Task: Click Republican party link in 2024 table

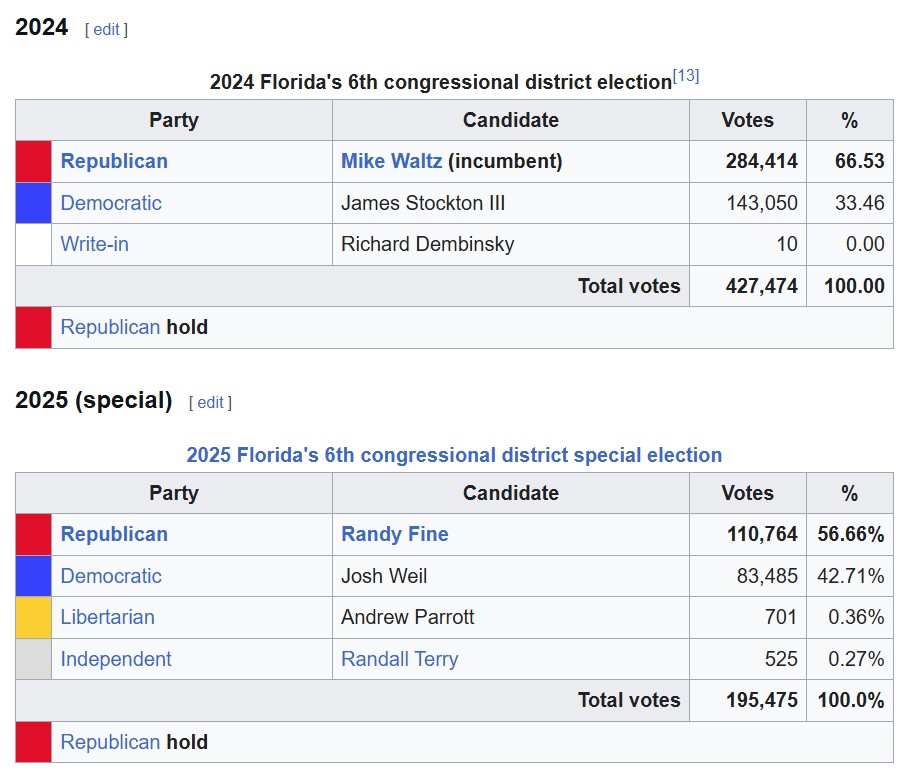Action: coord(114,161)
